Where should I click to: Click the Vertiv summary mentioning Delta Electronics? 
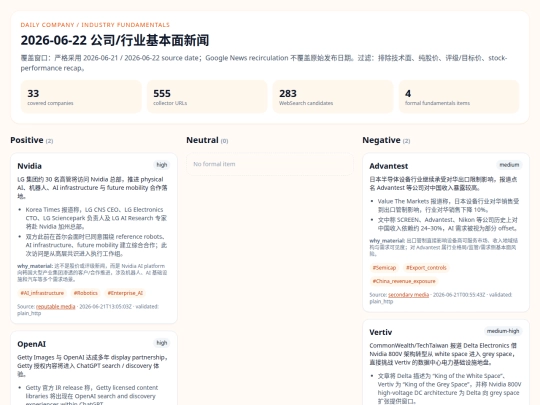443,354
